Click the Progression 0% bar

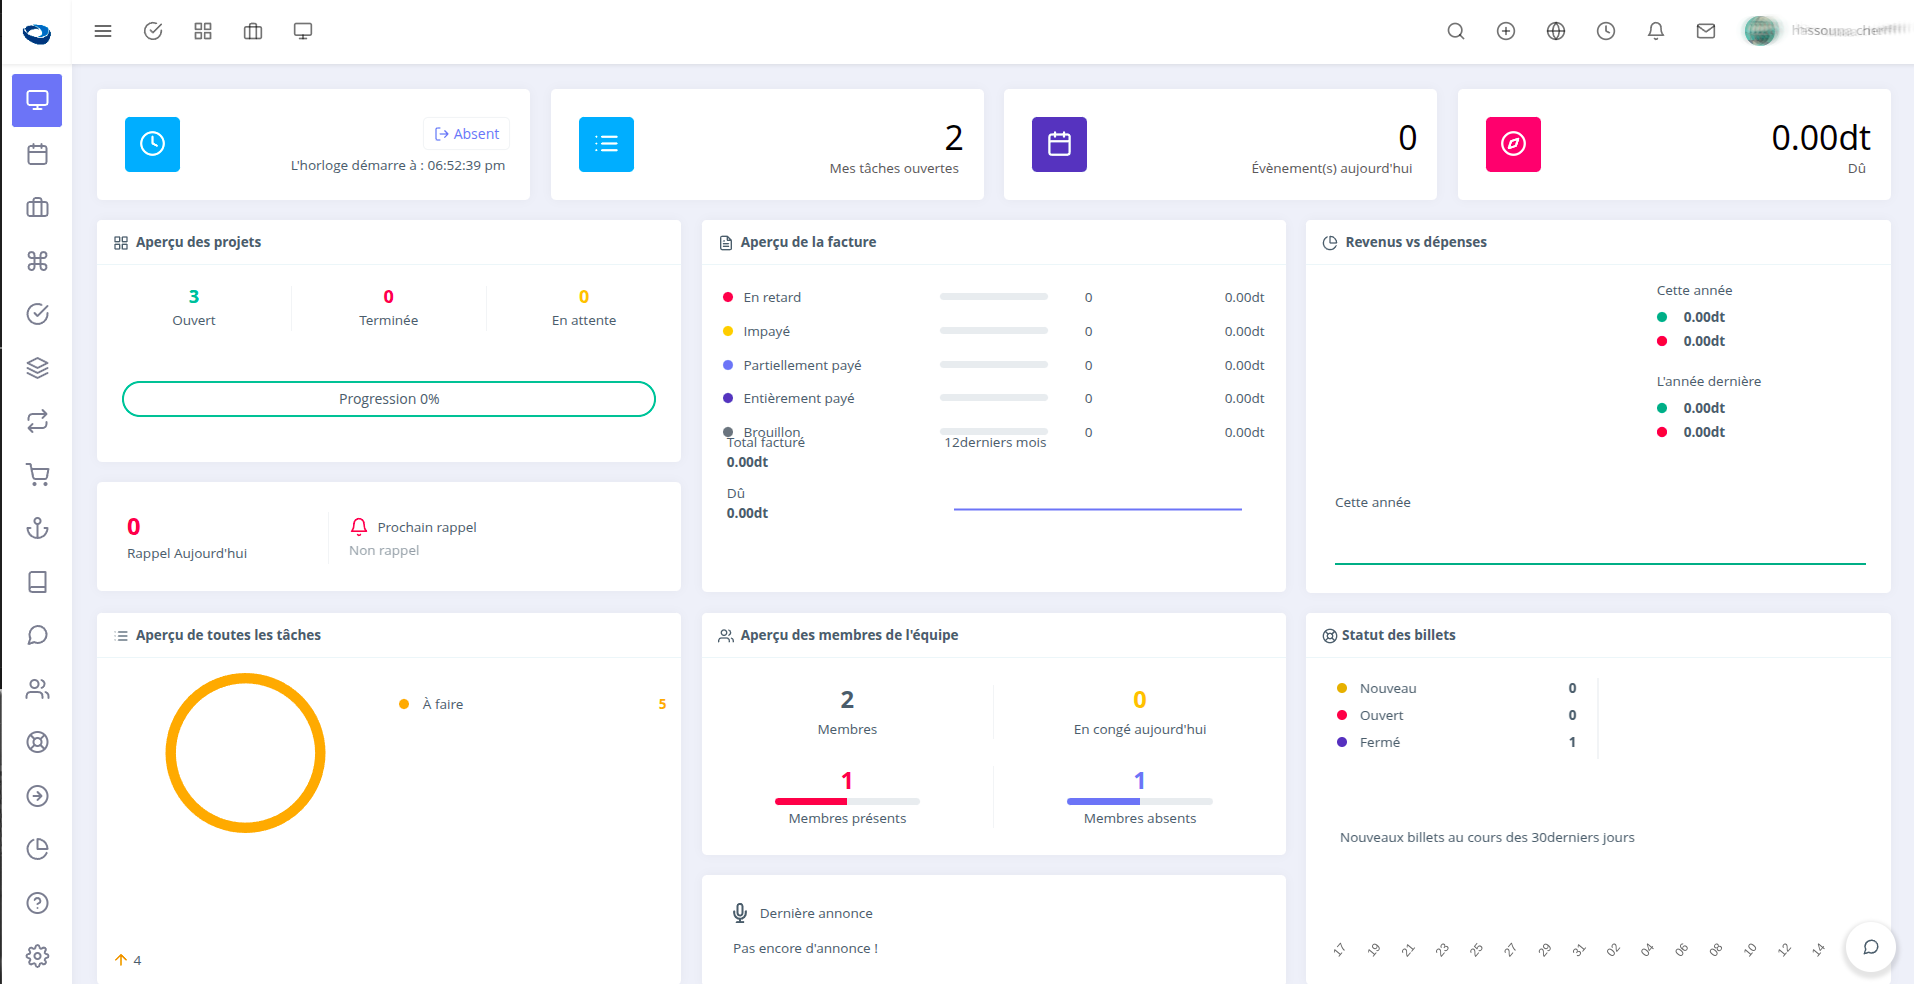pyautogui.click(x=388, y=399)
